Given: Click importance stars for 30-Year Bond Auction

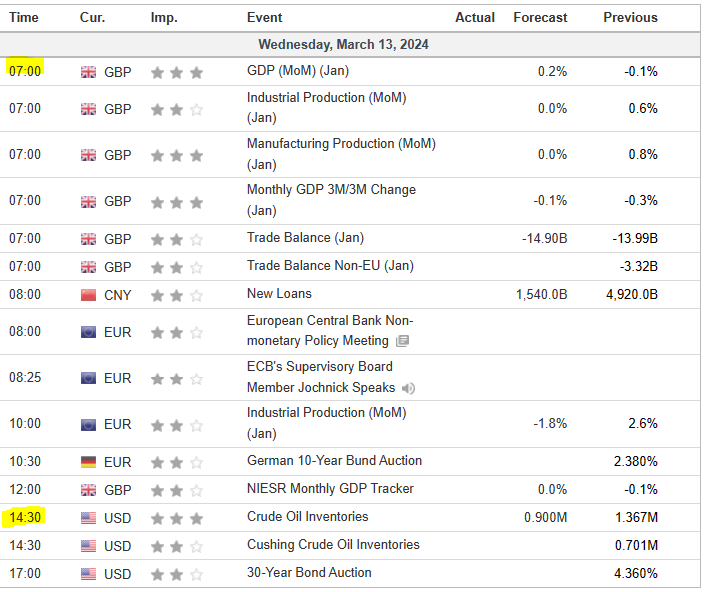Looking at the screenshot, I should 176,574.
